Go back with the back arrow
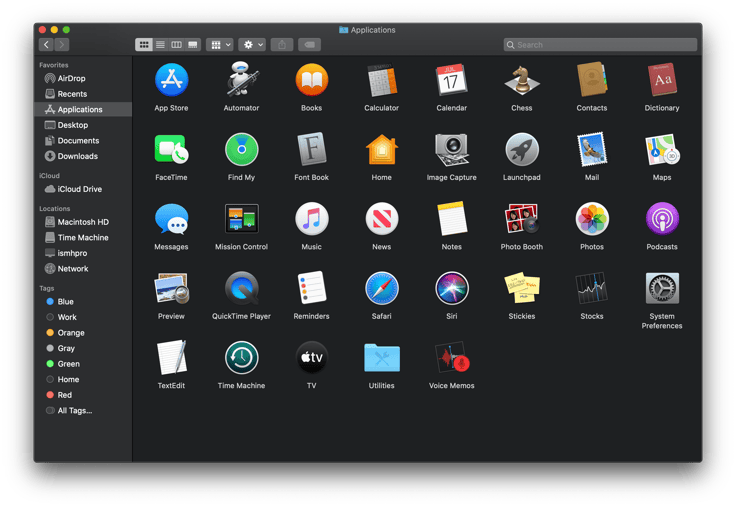This screenshot has width=736, height=507. tap(46, 45)
